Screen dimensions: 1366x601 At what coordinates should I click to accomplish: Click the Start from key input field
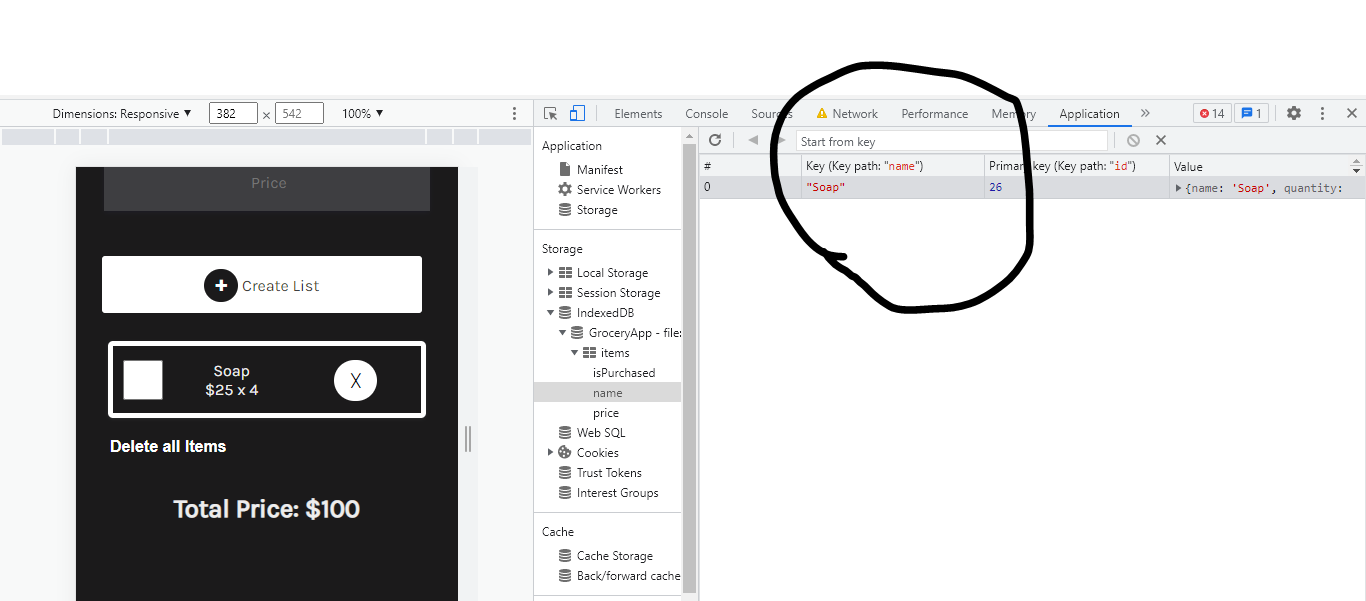coord(950,142)
